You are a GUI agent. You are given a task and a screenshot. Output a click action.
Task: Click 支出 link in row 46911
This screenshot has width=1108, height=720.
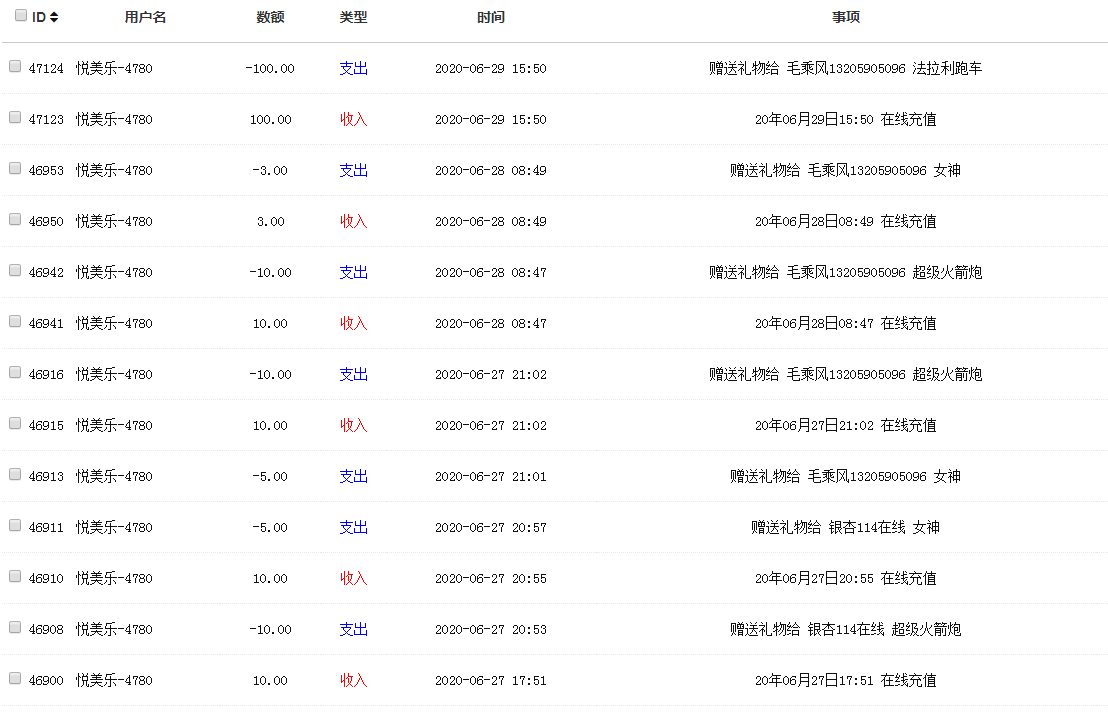pos(353,528)
